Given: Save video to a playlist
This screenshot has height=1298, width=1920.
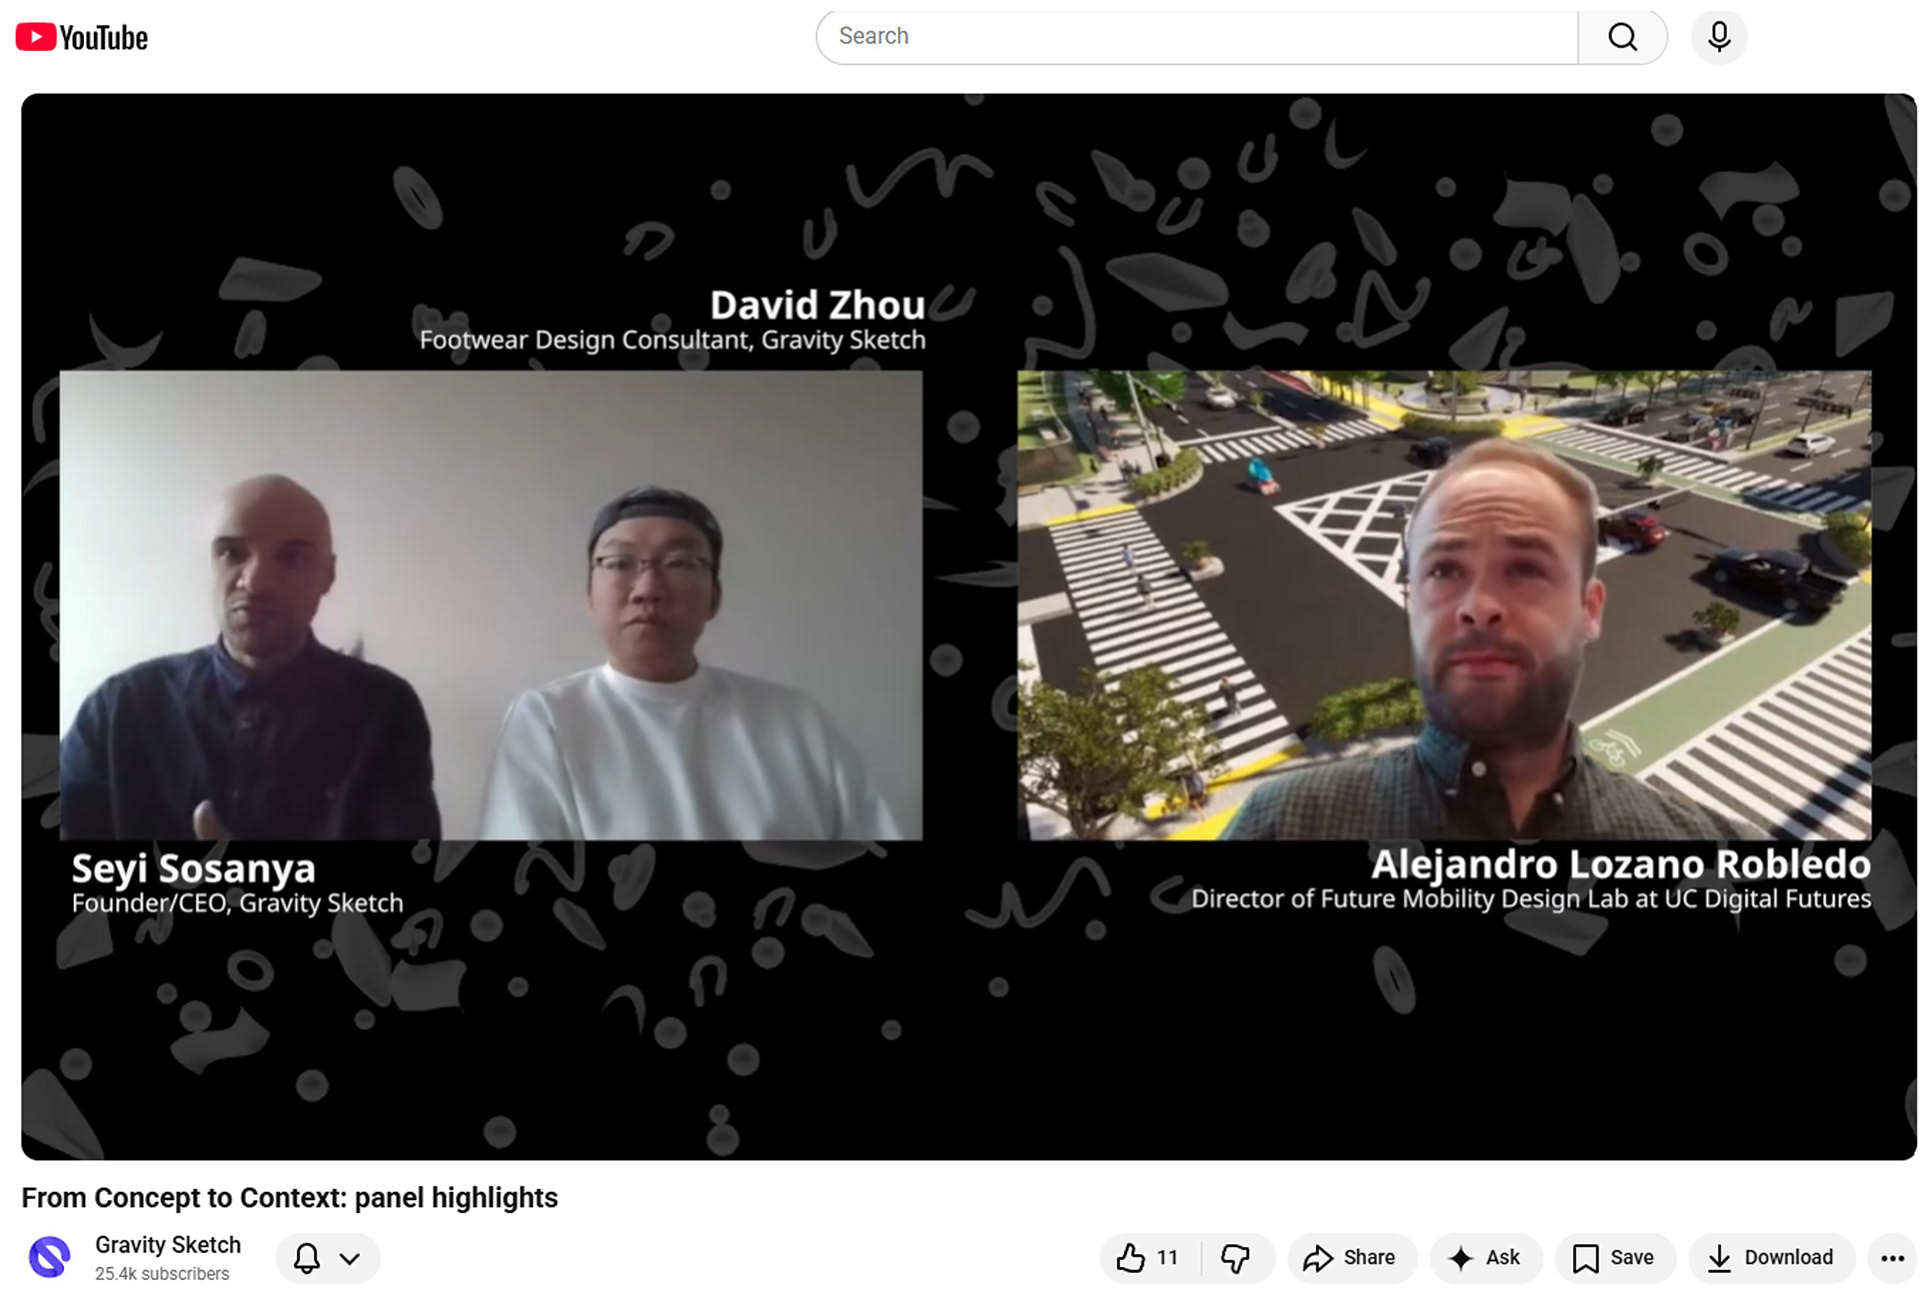Looking at the screenshot, I should click(1614, 1257).
